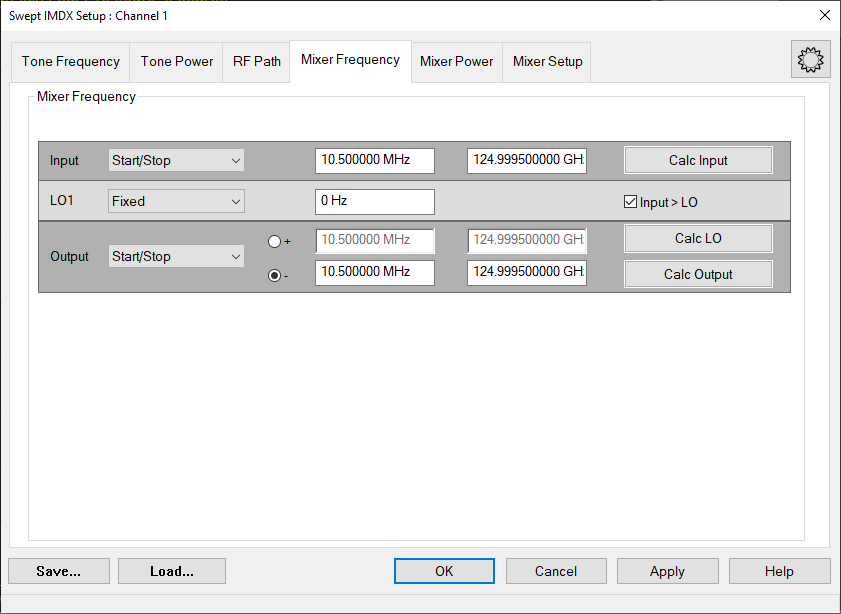
Task: Open the Input Start/Stop dropdown
Action: [176, 160]
